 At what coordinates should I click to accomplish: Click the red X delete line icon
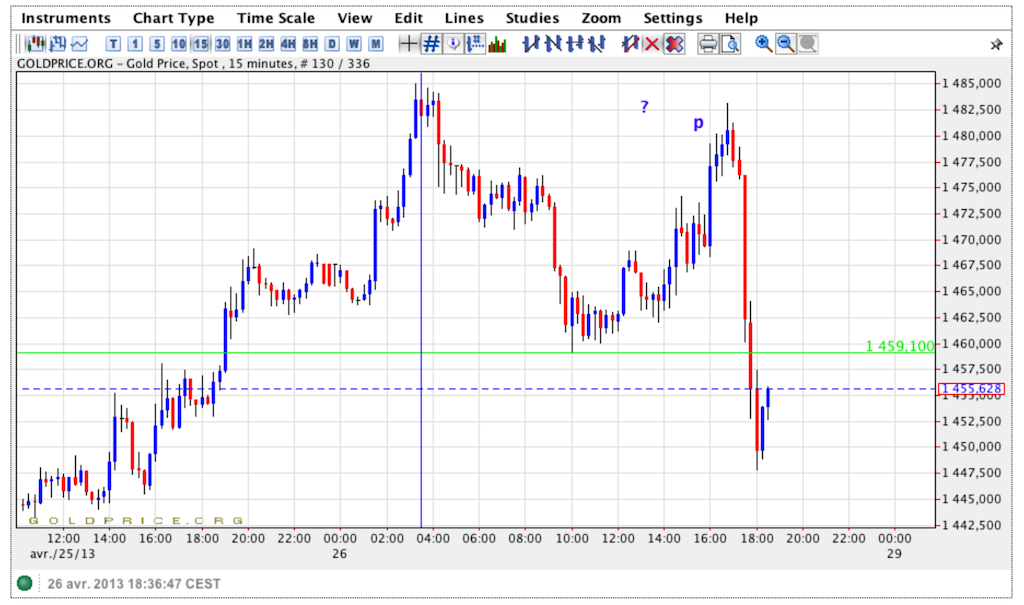pos(652,43)
